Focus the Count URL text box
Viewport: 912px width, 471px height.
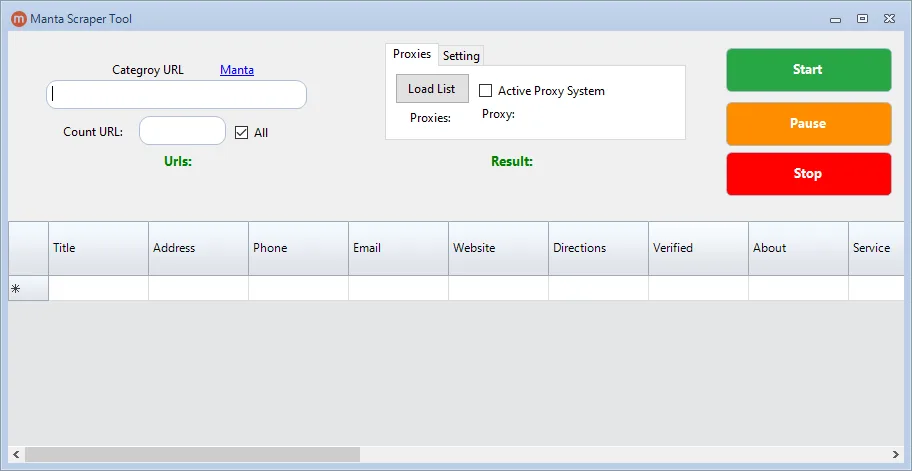(182, 131)
